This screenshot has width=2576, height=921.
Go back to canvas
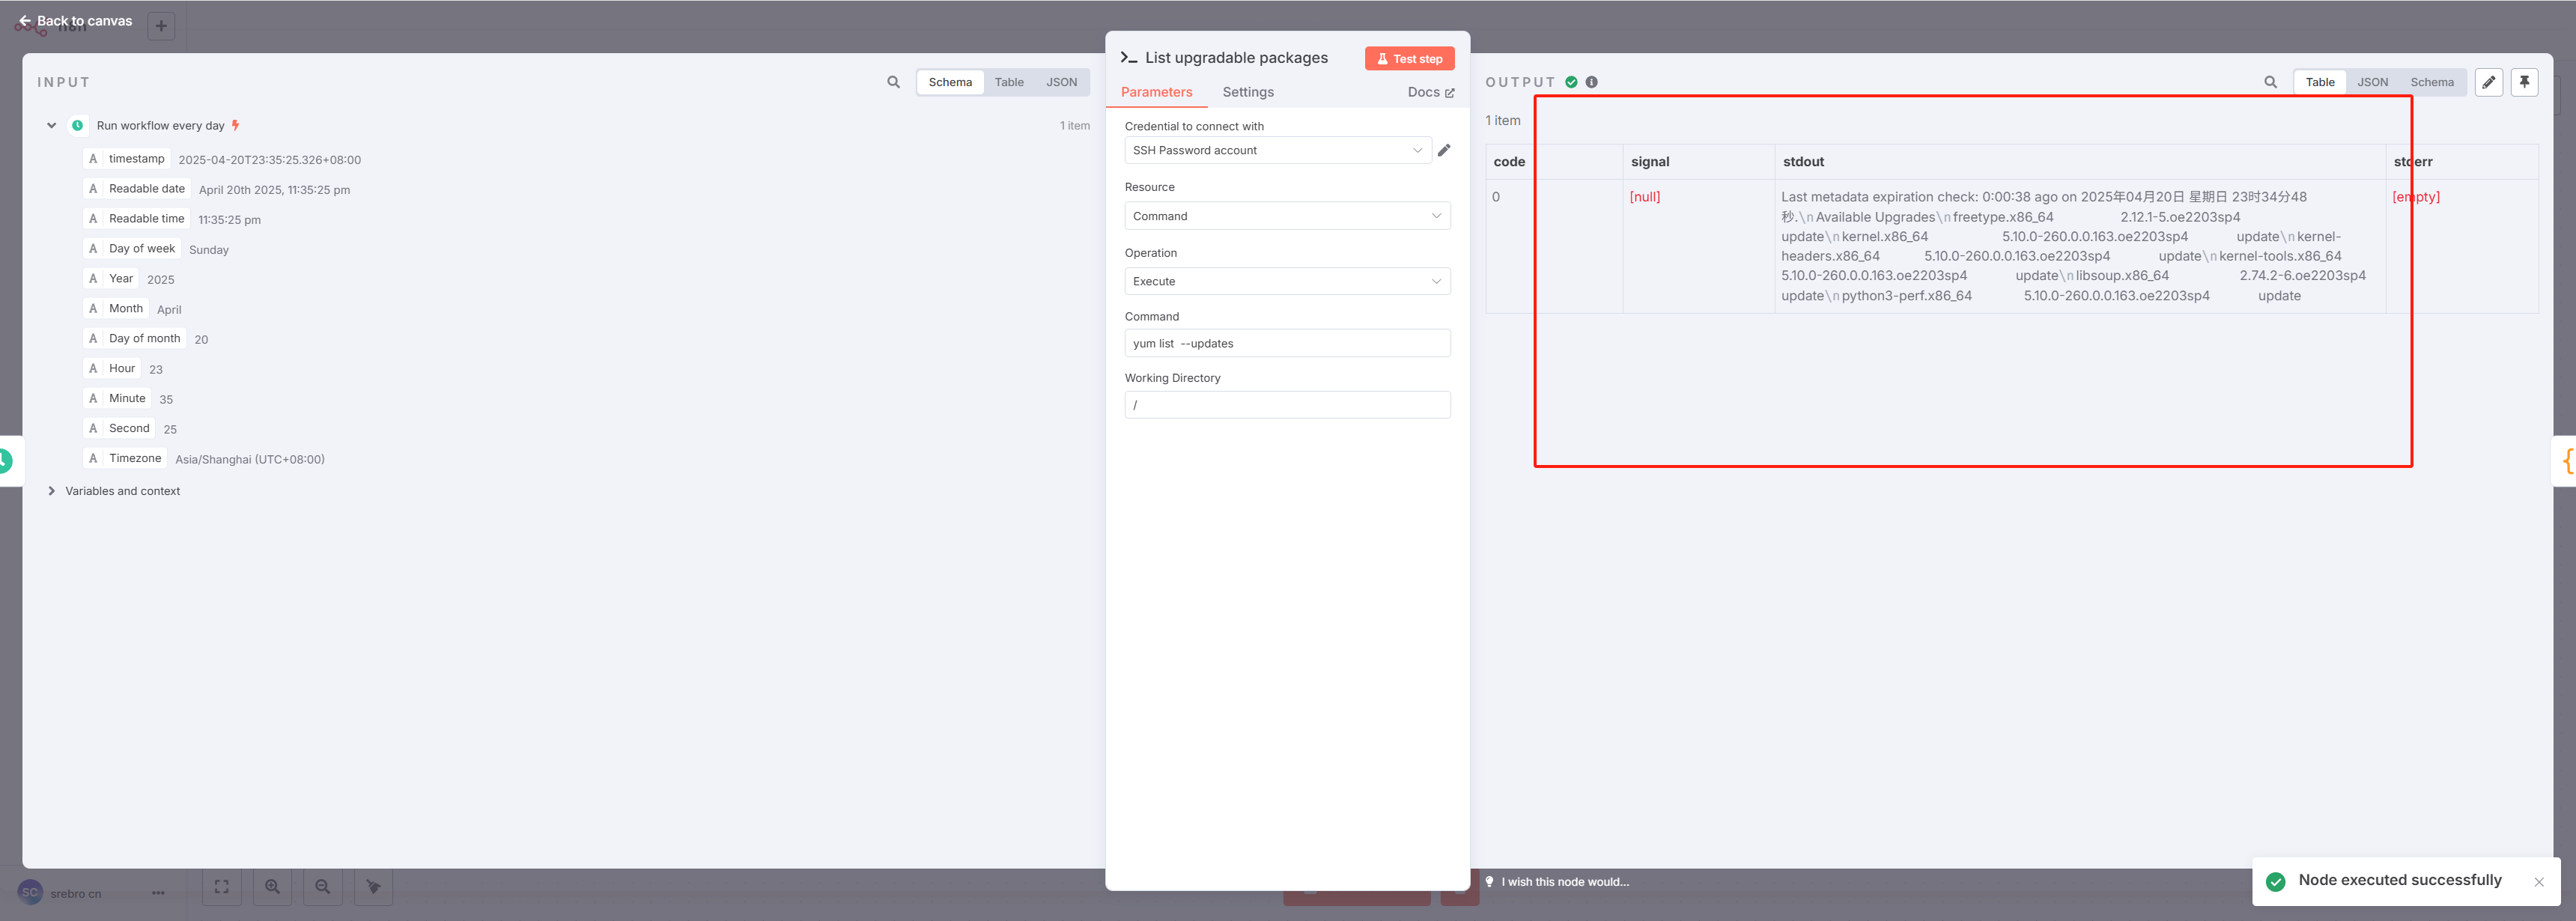point(75,21)
